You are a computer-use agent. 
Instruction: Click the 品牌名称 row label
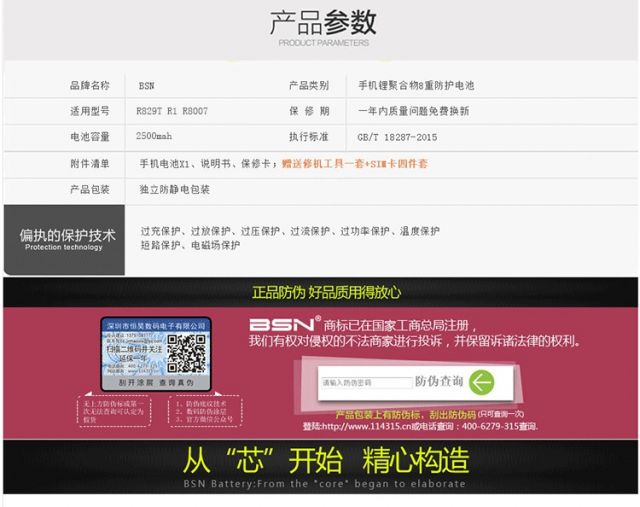[89, 86]
